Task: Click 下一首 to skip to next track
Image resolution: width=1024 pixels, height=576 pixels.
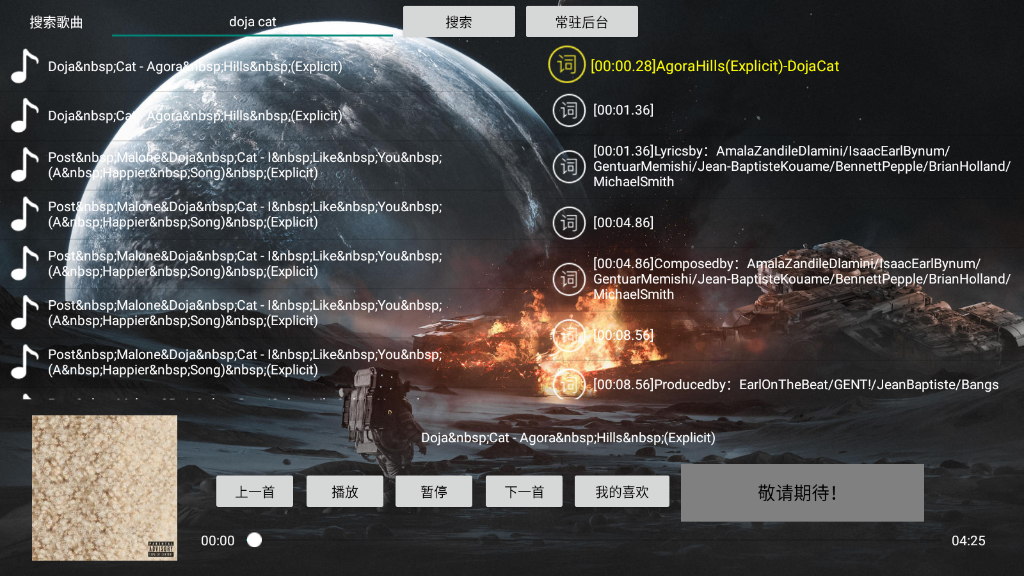Action: pyautogui.click(x=523, y=491)
